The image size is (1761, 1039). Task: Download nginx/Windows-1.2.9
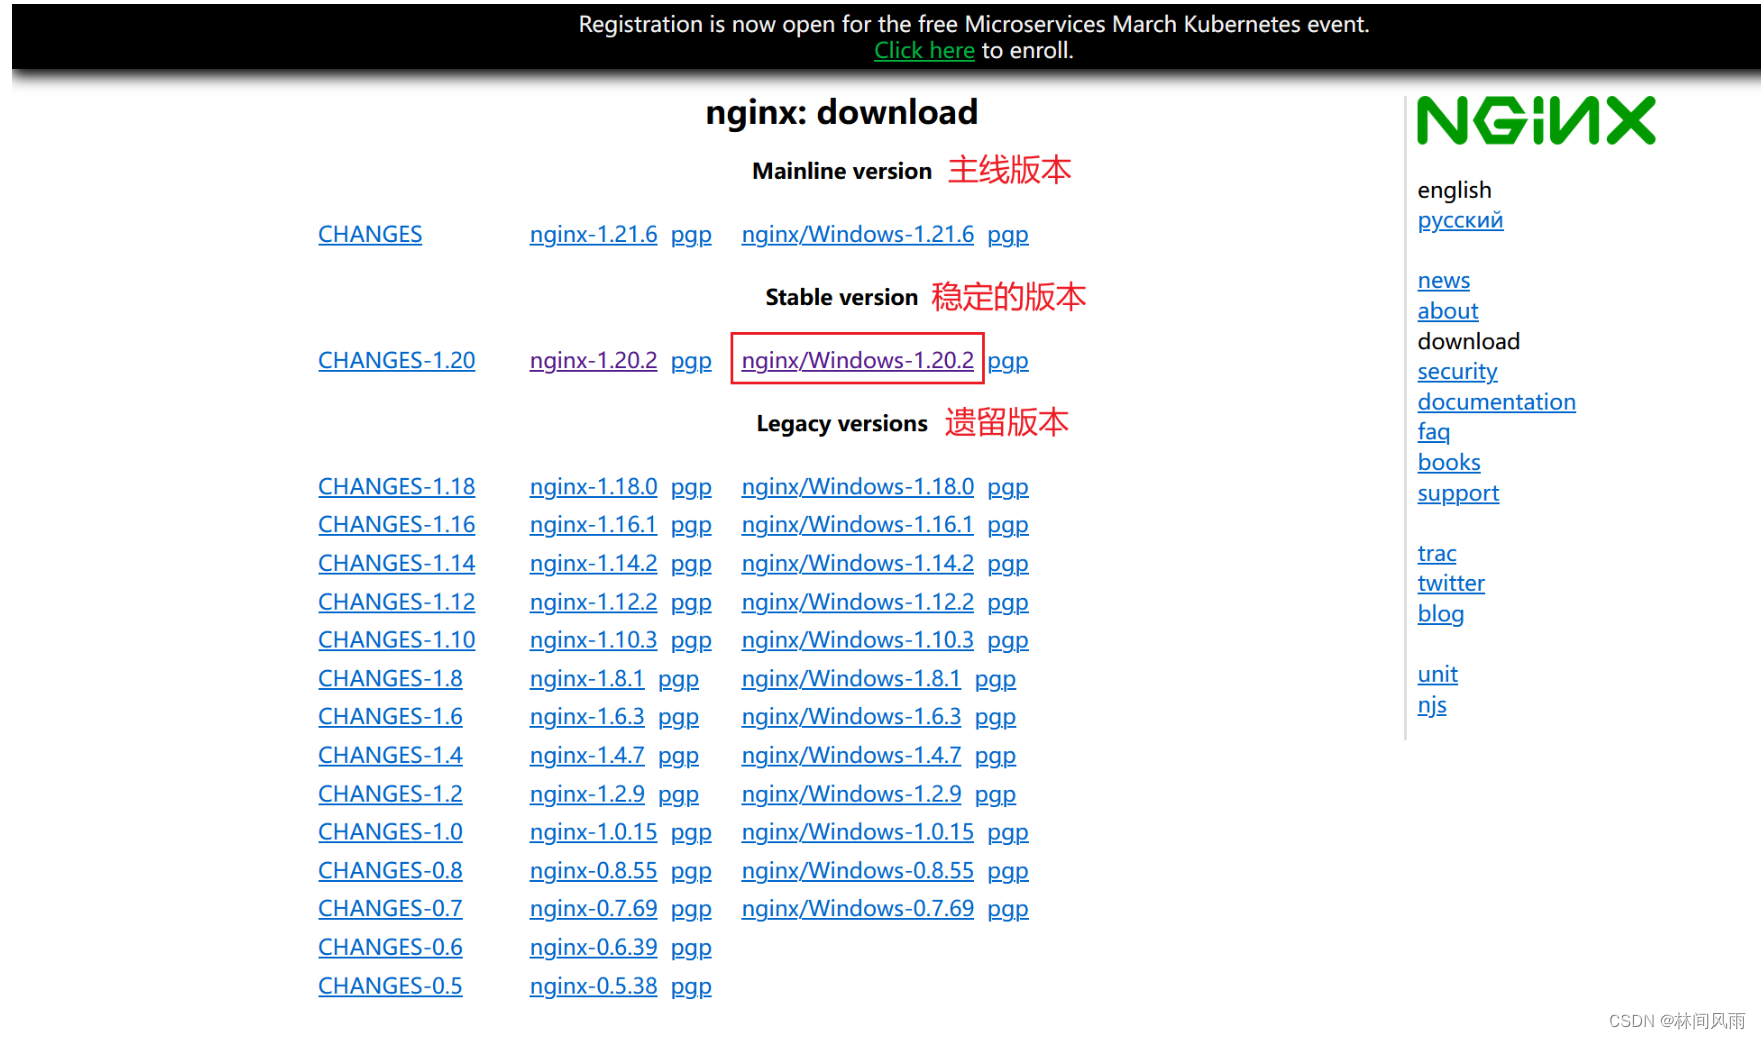pos(851,793)
